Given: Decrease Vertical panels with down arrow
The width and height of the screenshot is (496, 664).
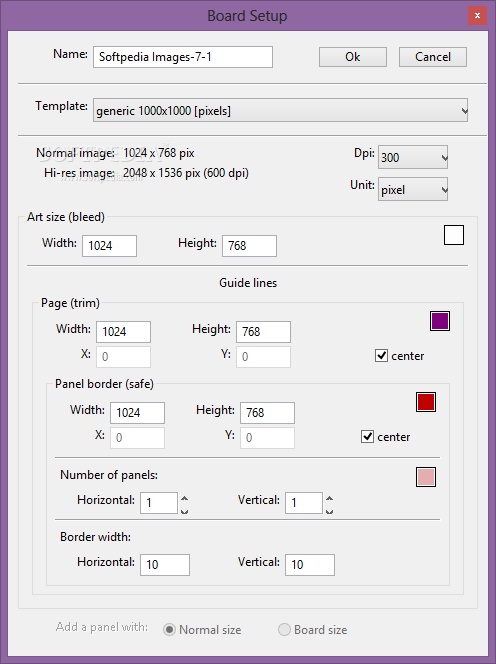Looking at the screenshot, I should click(x=329, y=510).
